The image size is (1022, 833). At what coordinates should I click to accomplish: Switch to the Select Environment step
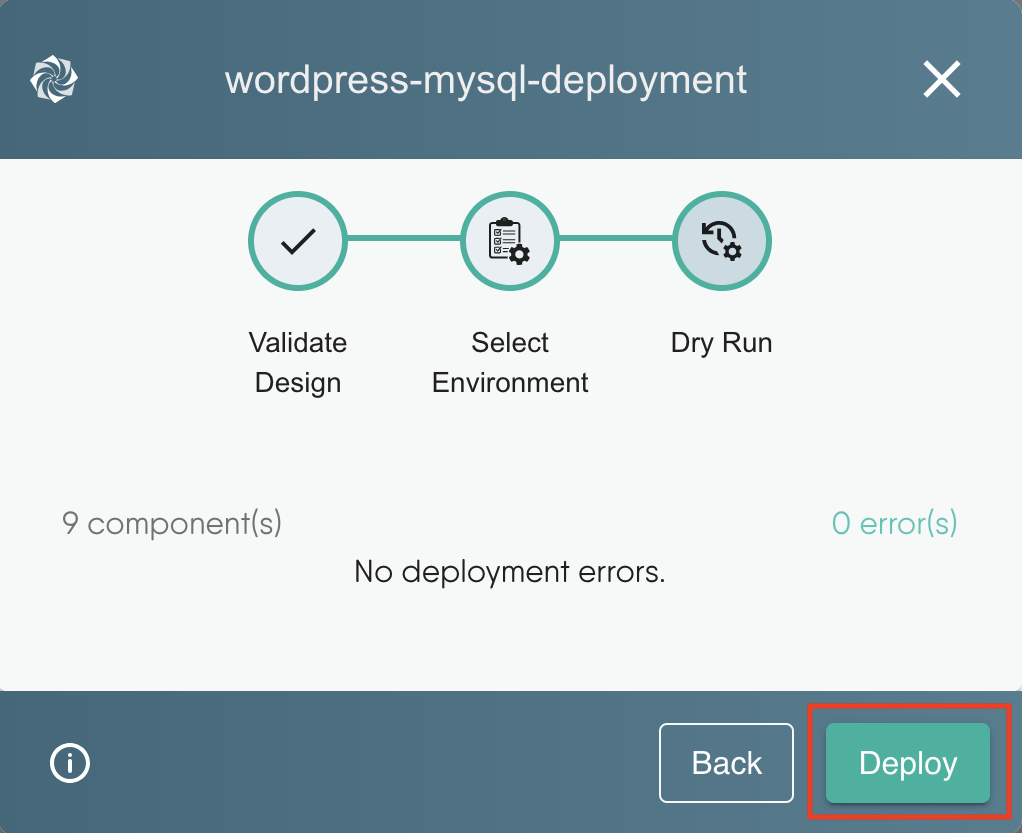509,362
